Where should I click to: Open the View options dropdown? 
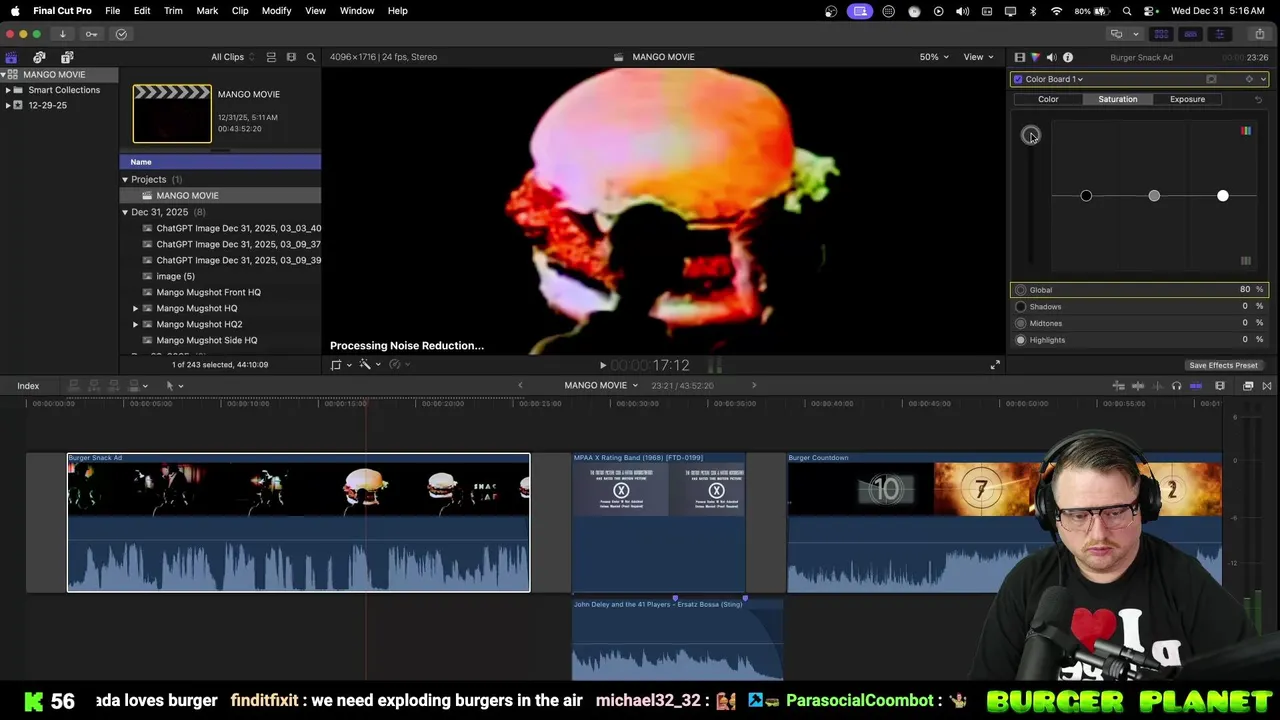[978, 57]
